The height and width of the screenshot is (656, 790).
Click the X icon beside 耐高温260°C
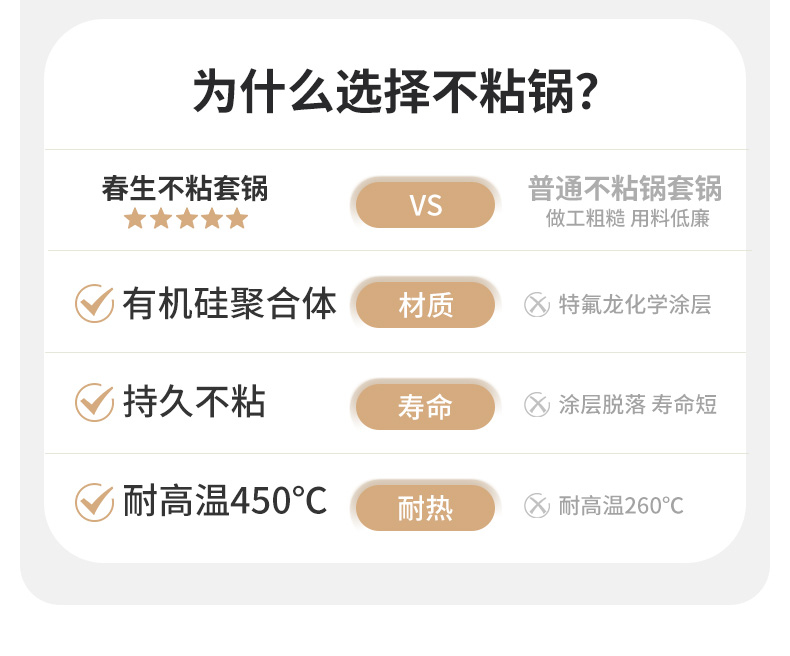(x=537, y=505)
